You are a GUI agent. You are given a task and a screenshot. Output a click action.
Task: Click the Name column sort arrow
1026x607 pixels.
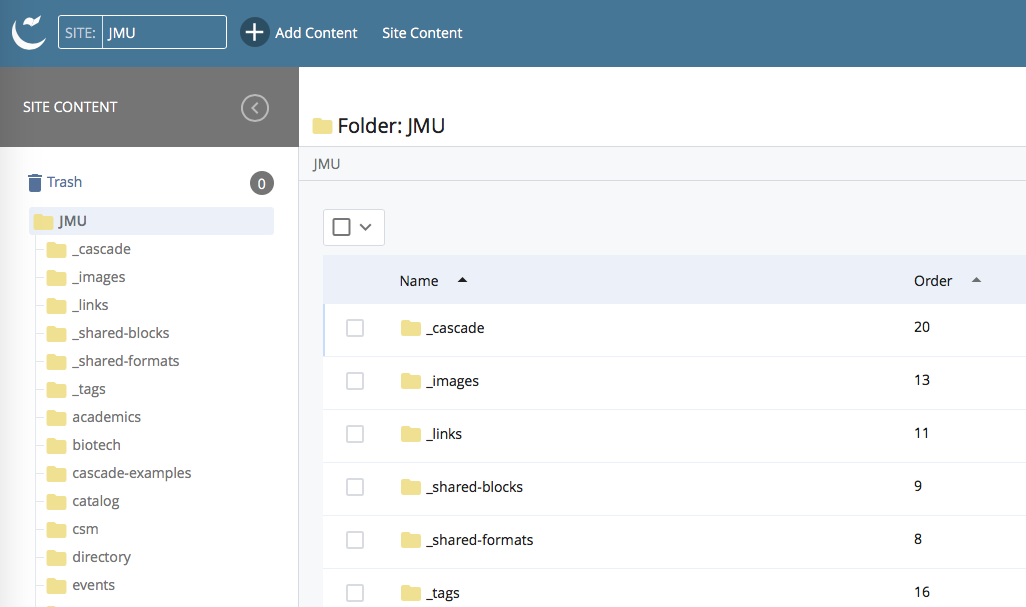pyautogui.click(x=463, y=280)
